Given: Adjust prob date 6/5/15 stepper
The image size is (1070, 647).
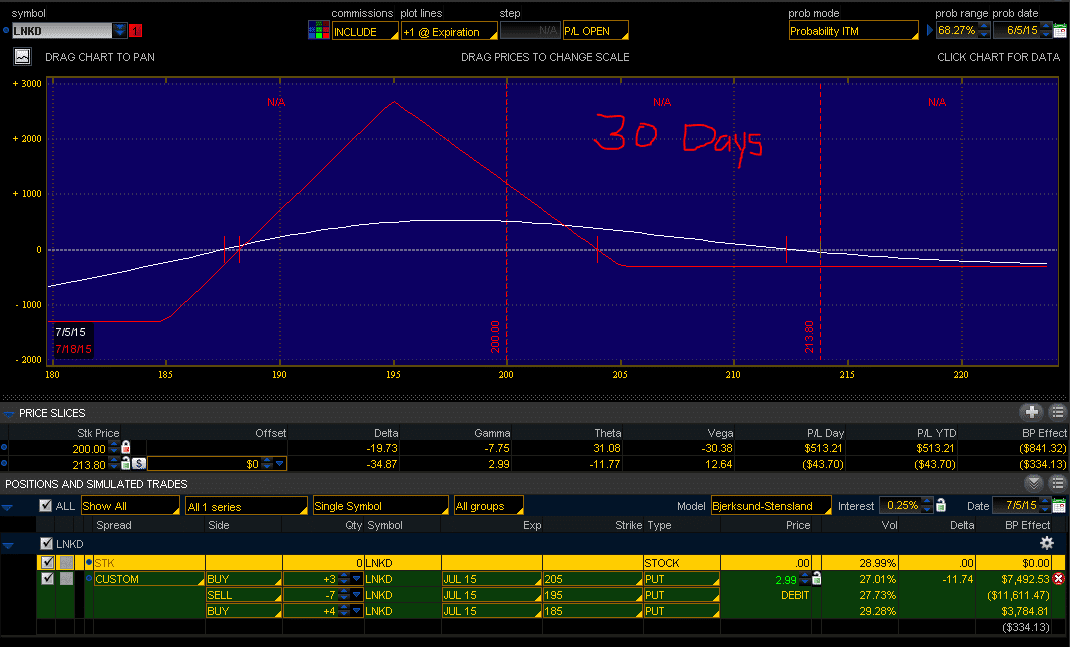Looking at the screenshot, I should click(1045, 30).
